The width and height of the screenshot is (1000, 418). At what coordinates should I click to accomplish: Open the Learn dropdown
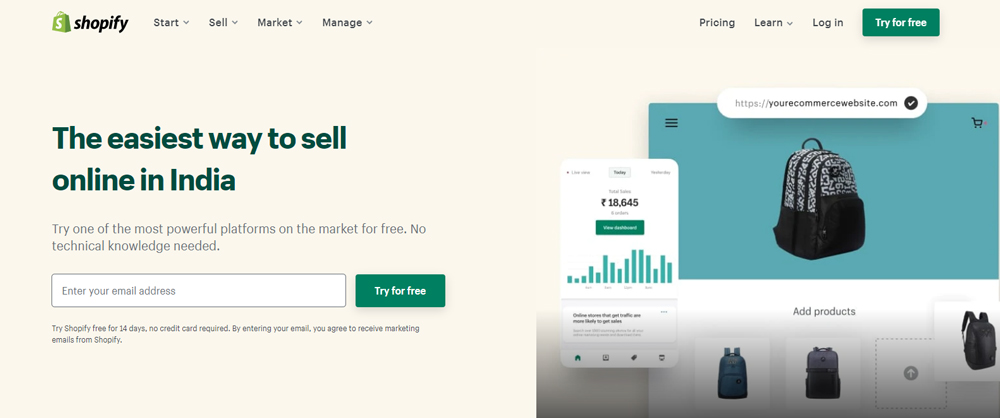[x=773, y=22]
